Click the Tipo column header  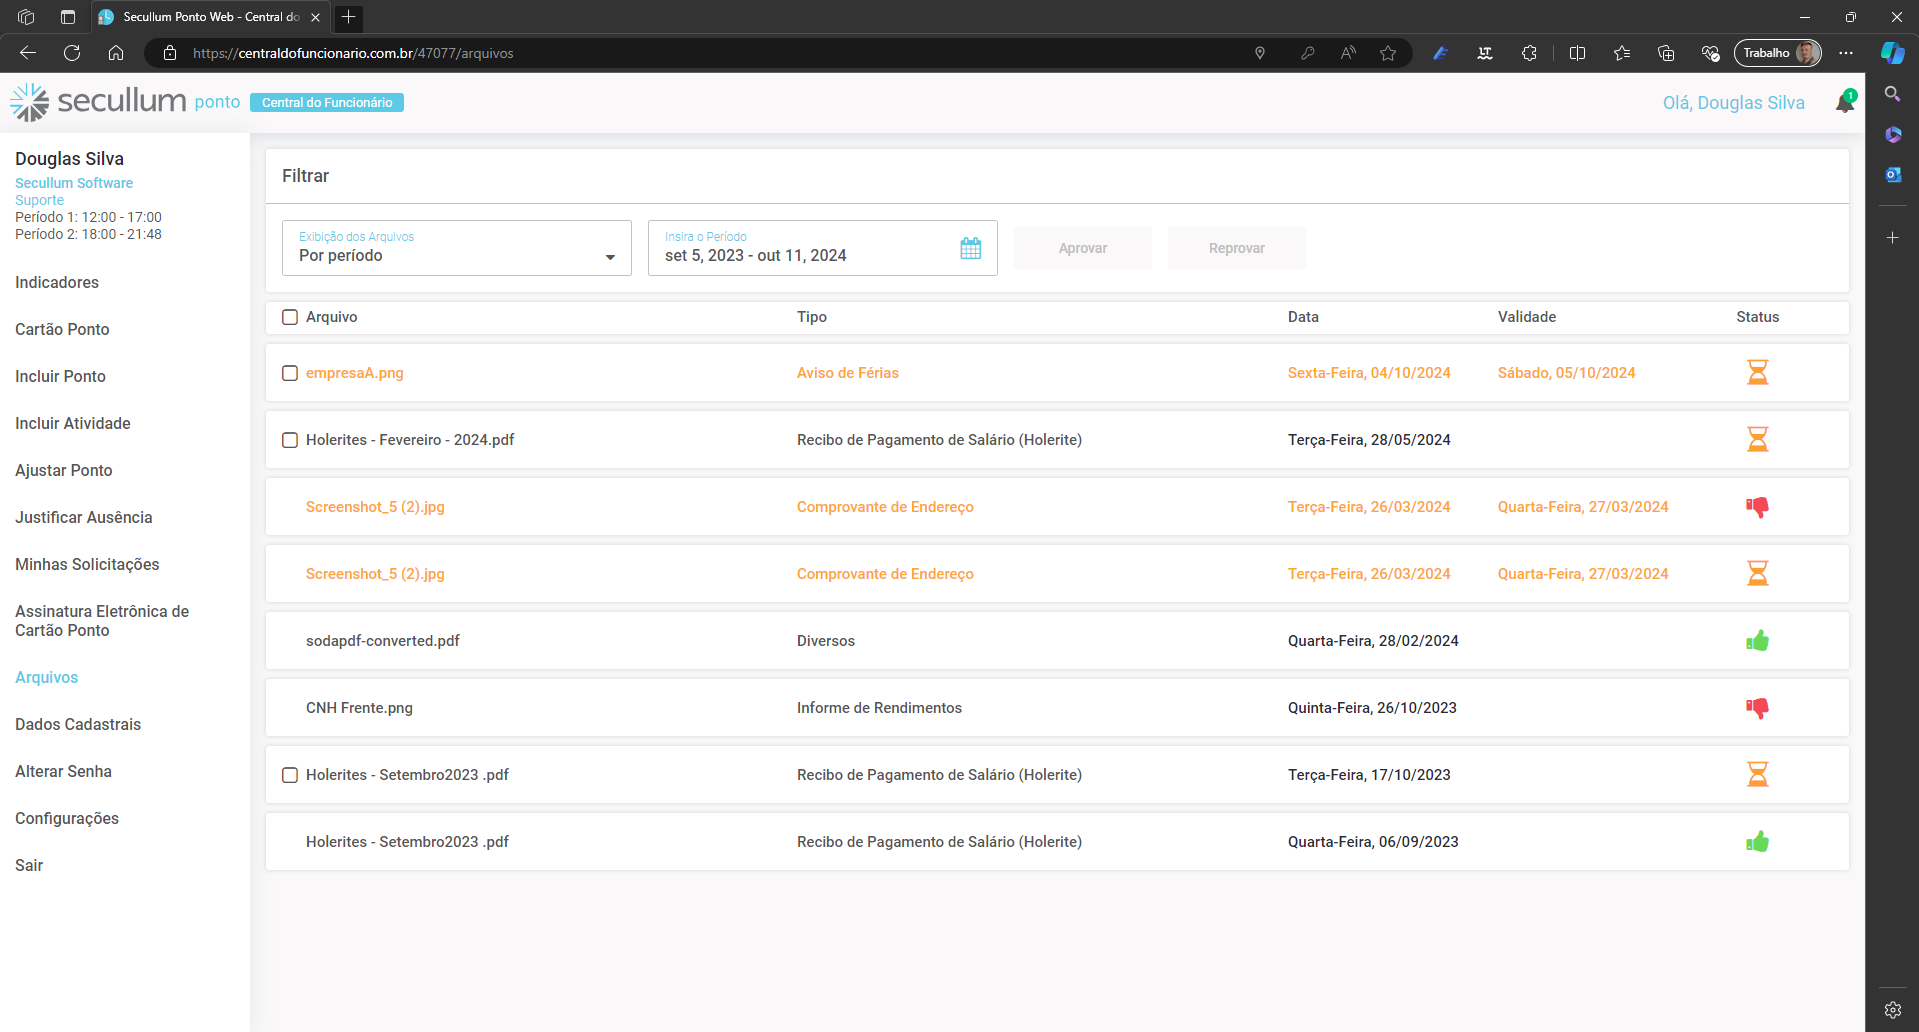812,317
